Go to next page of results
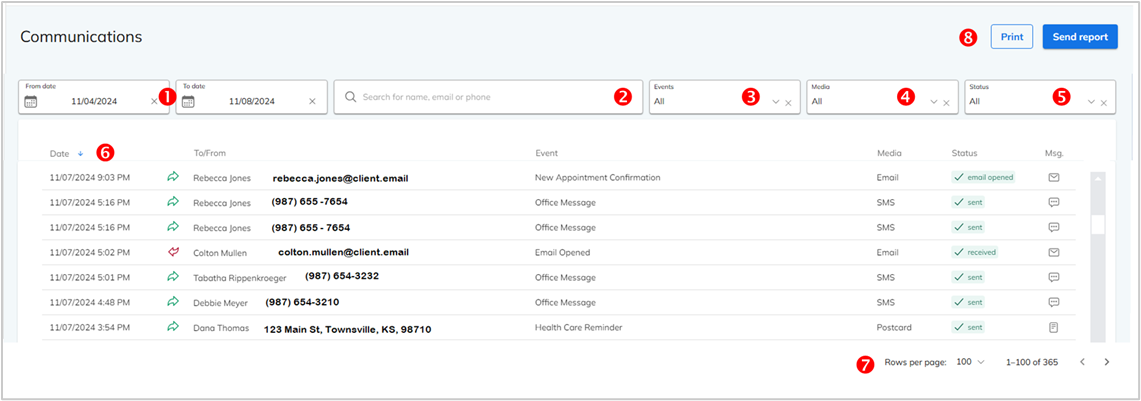Screen dimensions: 1141x401 tap(1106, 362)
